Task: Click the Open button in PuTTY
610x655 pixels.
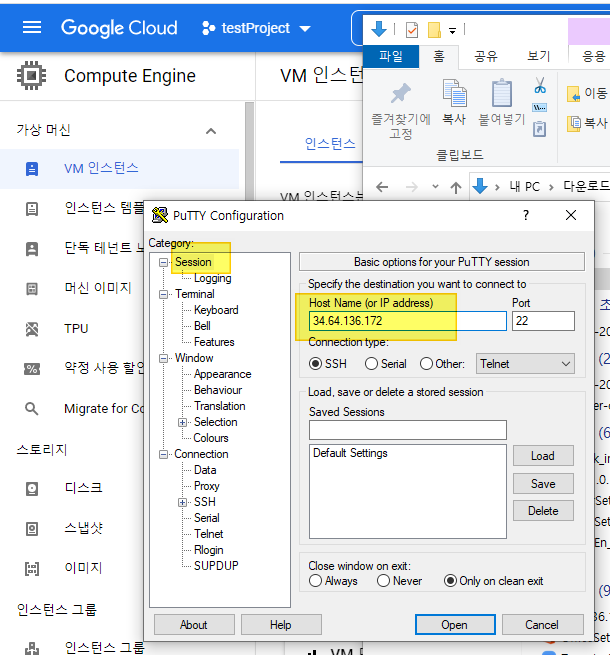Action: [455, 625]
